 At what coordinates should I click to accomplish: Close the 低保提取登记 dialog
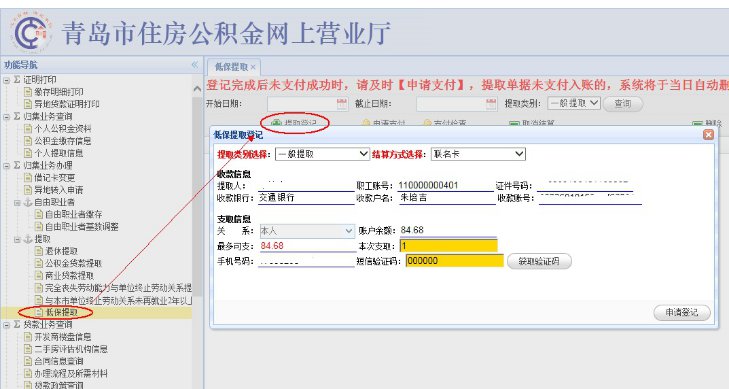[708, 135]
